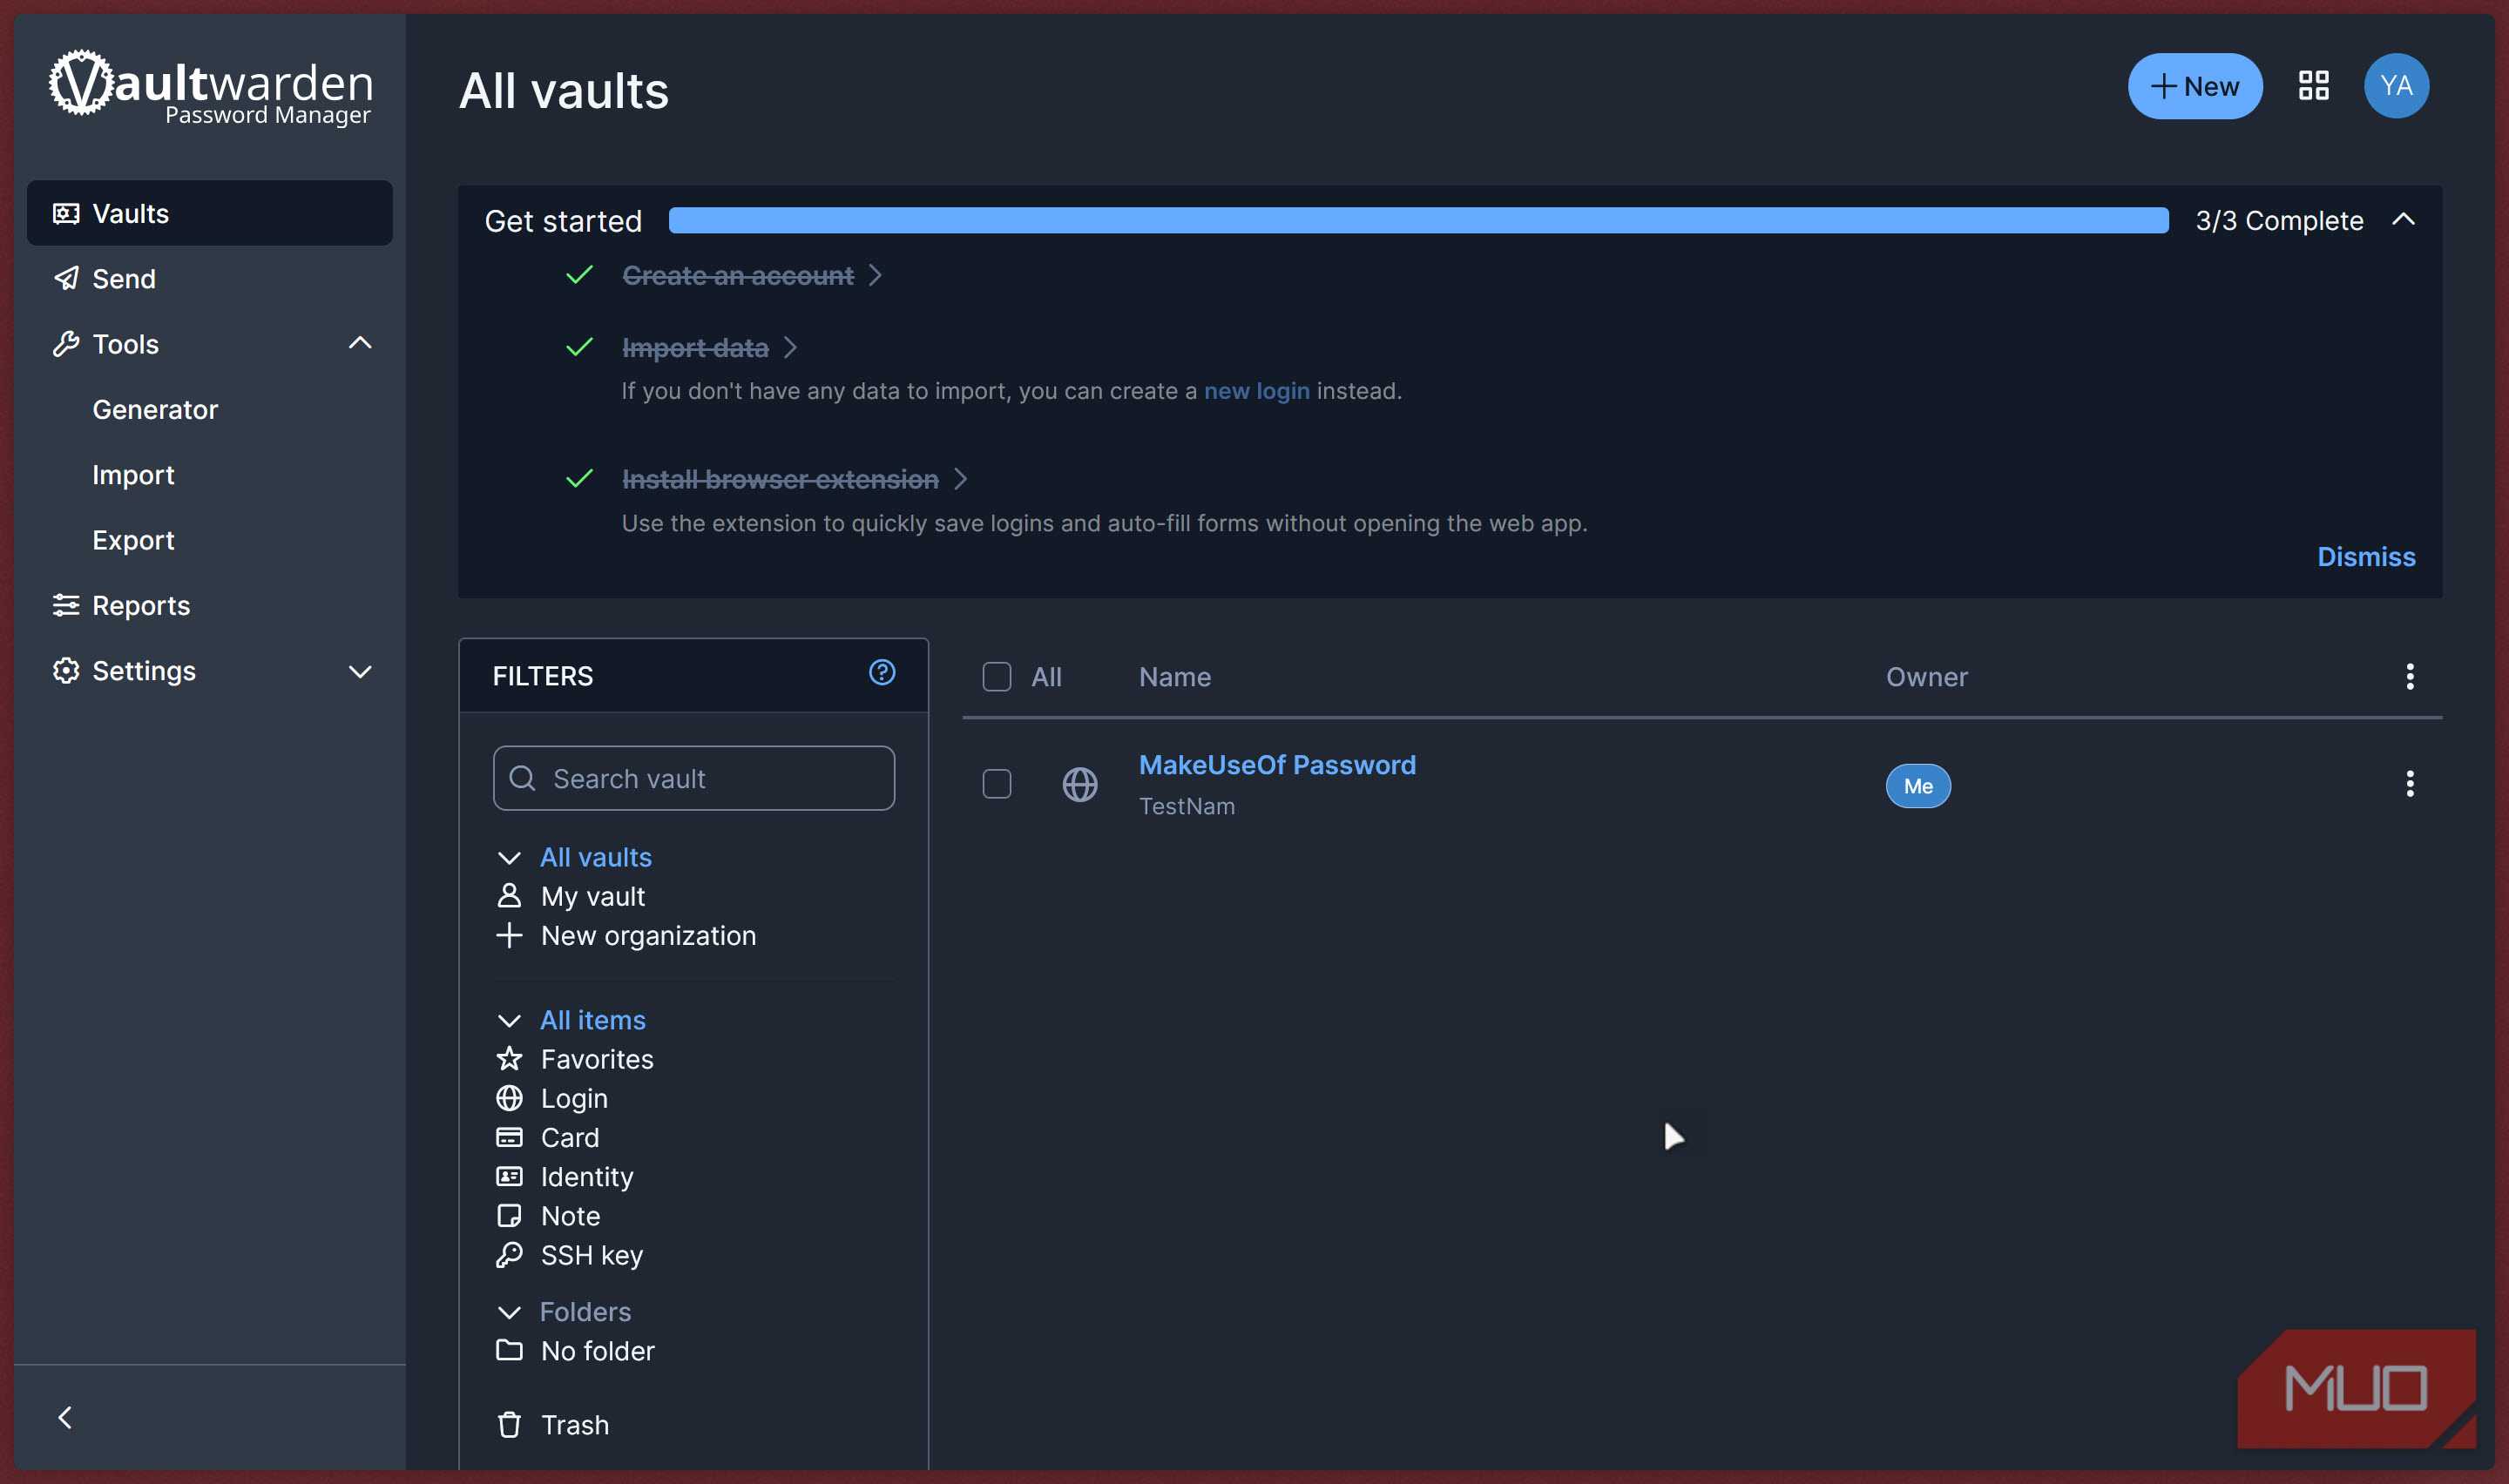This screenshot has height=1484, width=2509.
Task: Expand the Import data step arrow
Action: click(x=790, y=347)
